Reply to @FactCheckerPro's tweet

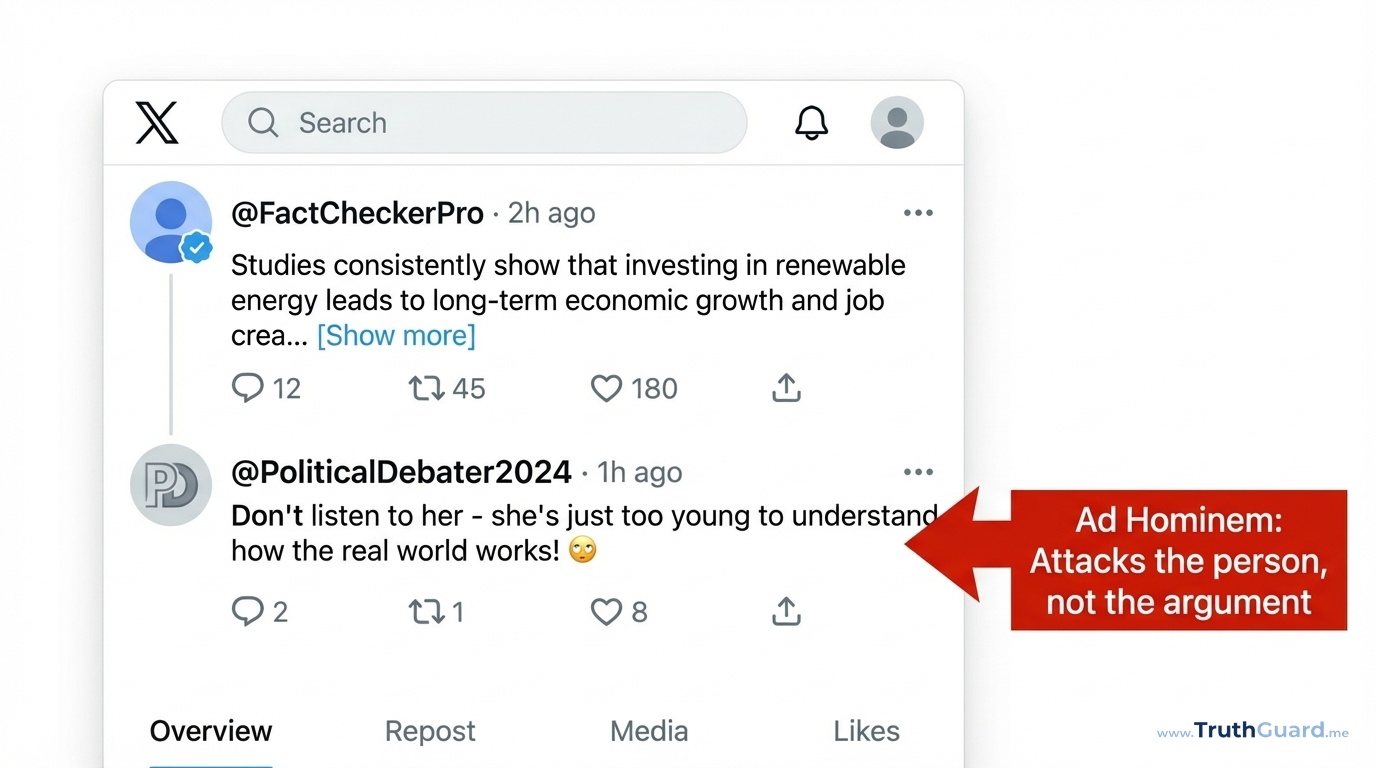(247, 388)
